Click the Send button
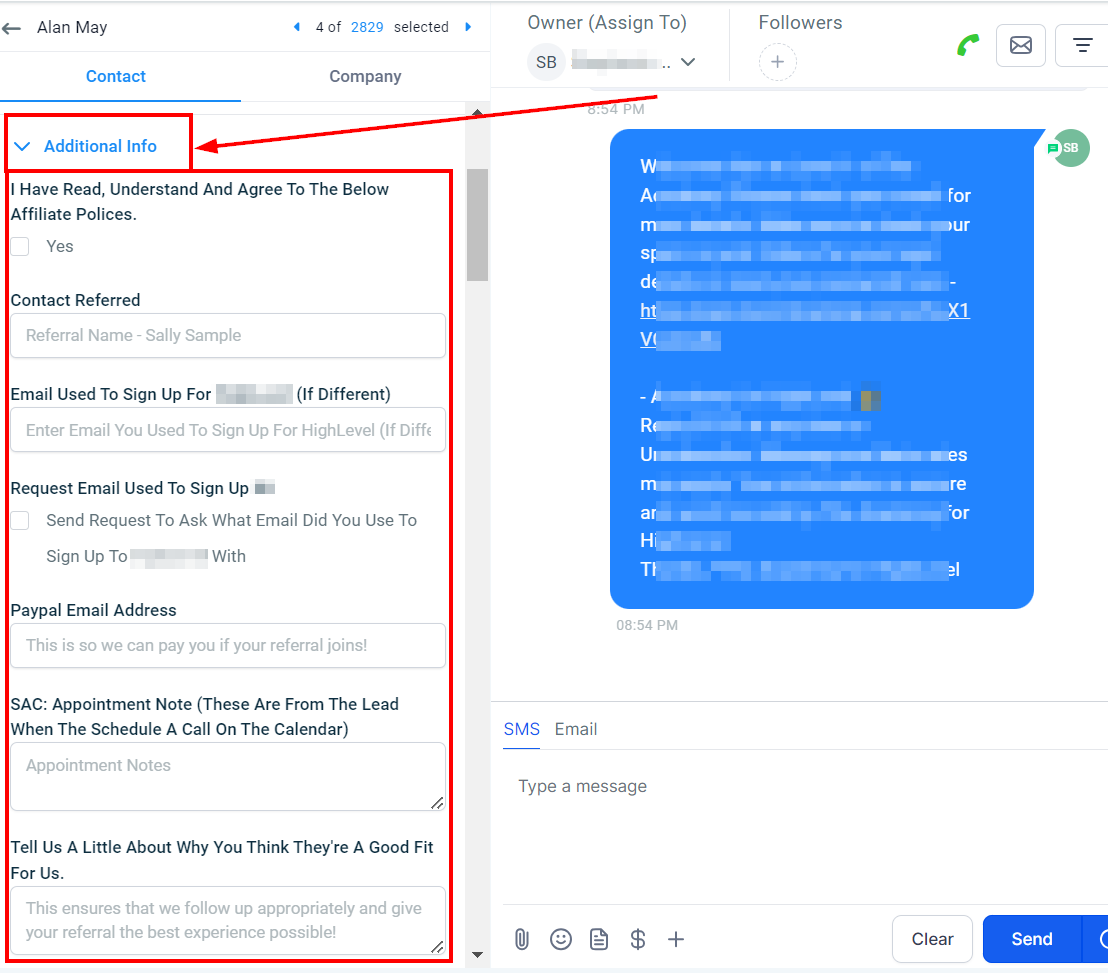1108x973 pixels. (x=1032, y=939)
